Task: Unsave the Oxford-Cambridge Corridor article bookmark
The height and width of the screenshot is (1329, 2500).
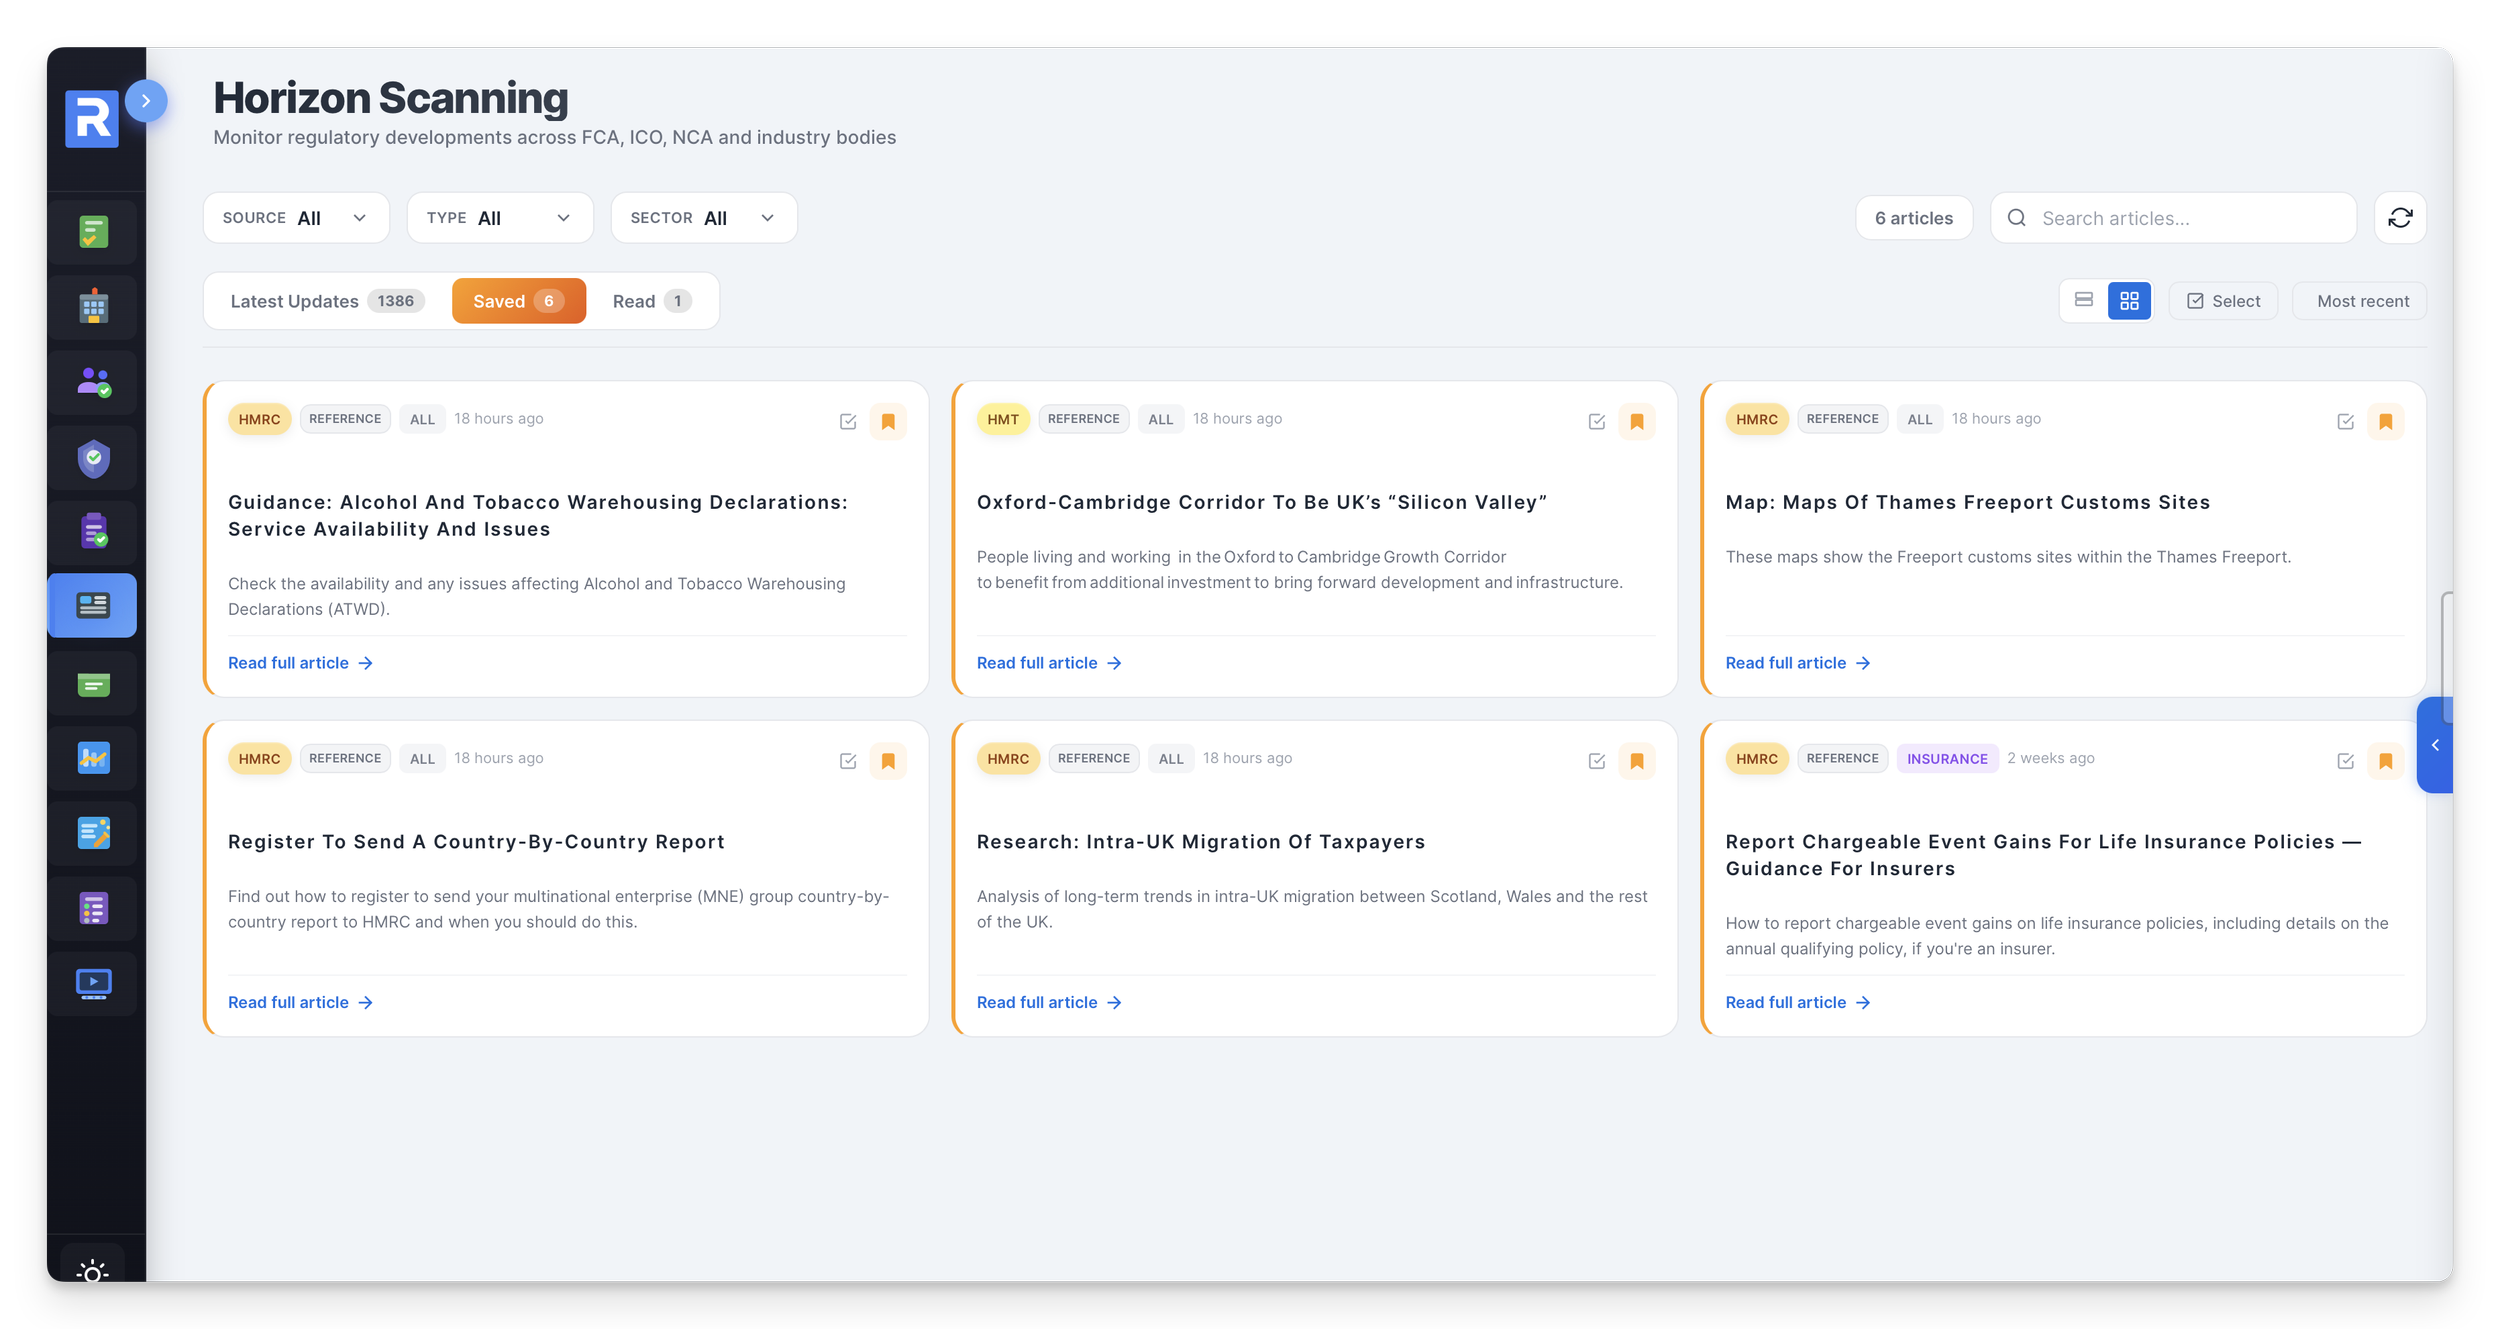Action: 1636,422
